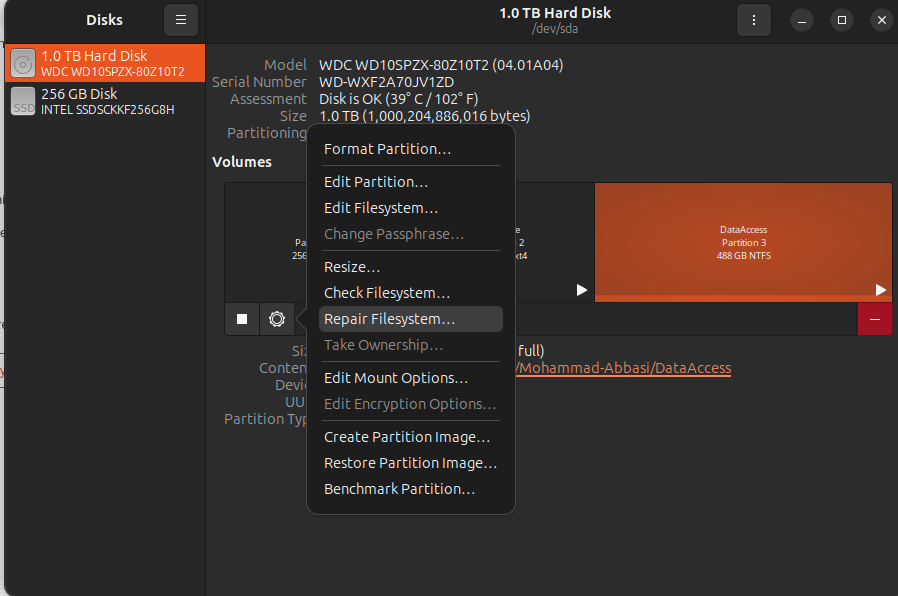Click the red delete partition minus button
The width and height of the screenshot is (898, 596).
[874, 319]
